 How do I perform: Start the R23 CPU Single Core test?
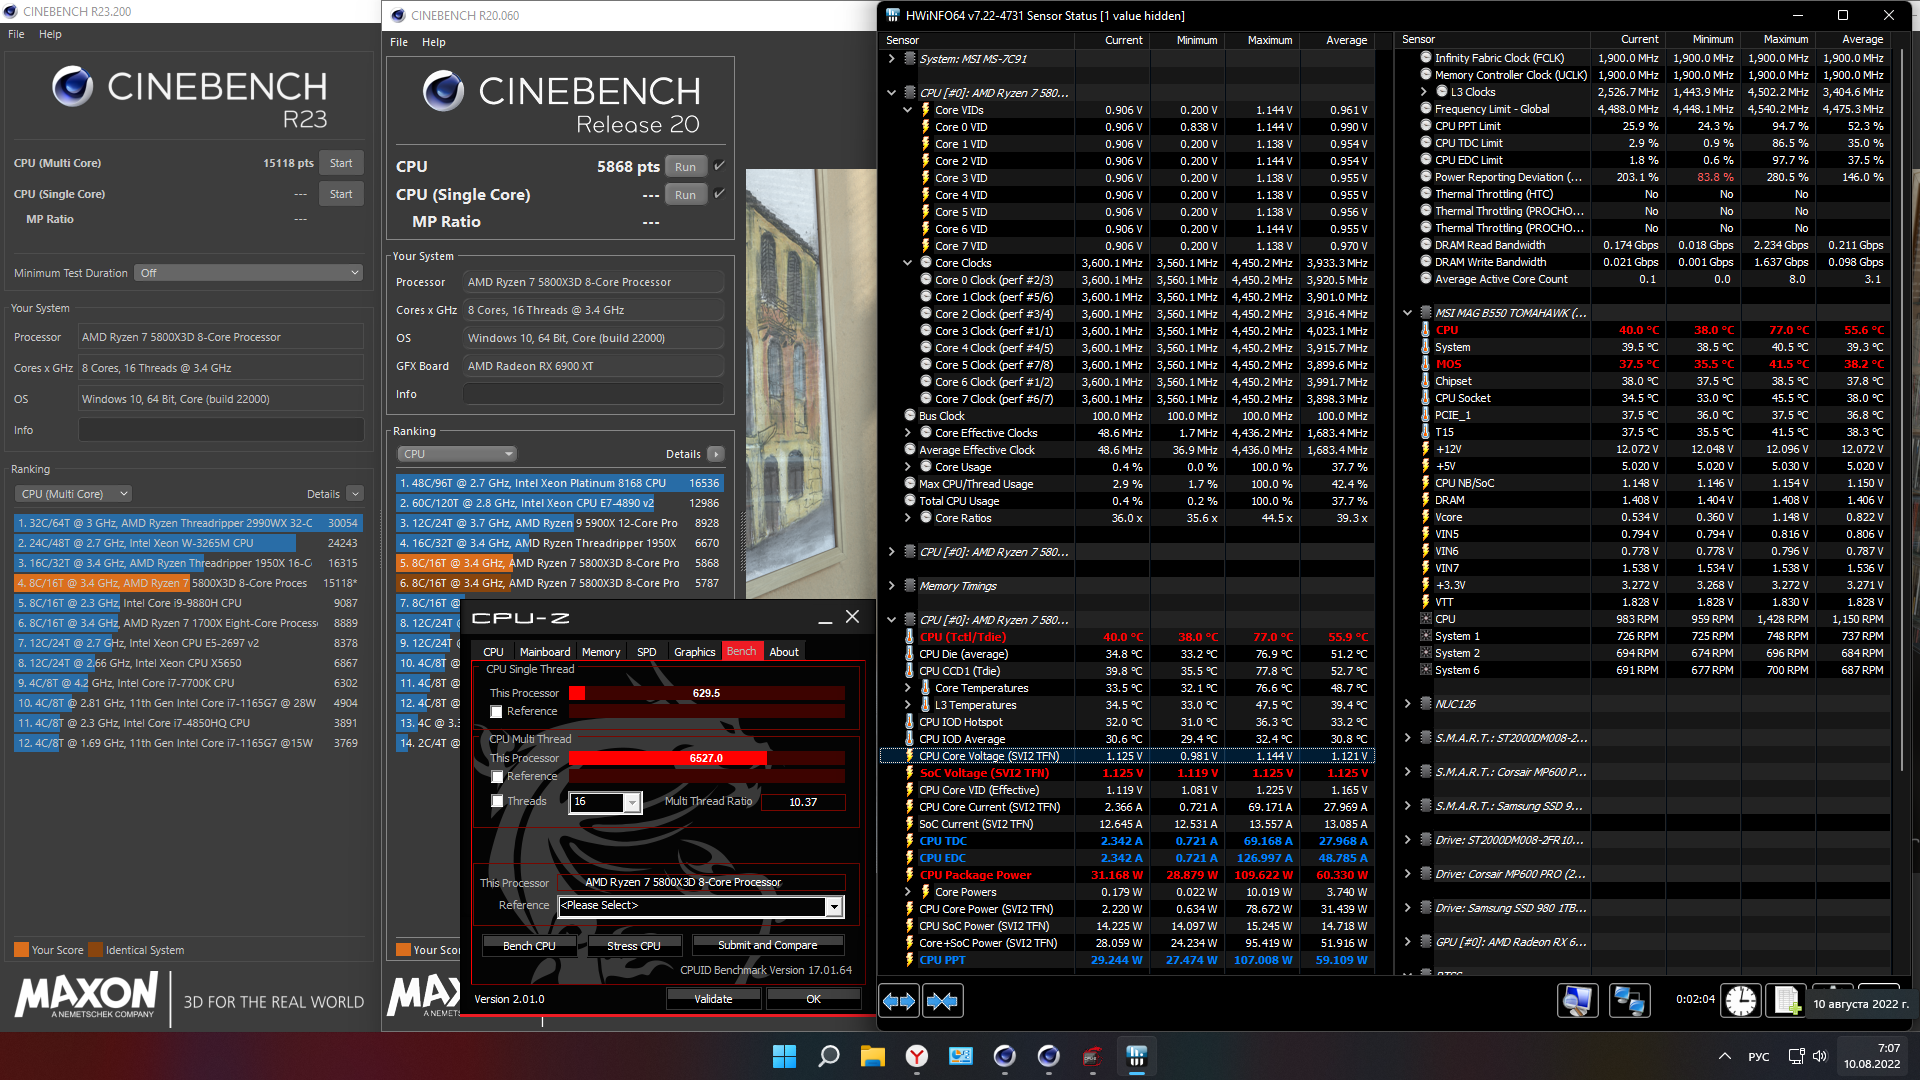(x=341, y=194)
